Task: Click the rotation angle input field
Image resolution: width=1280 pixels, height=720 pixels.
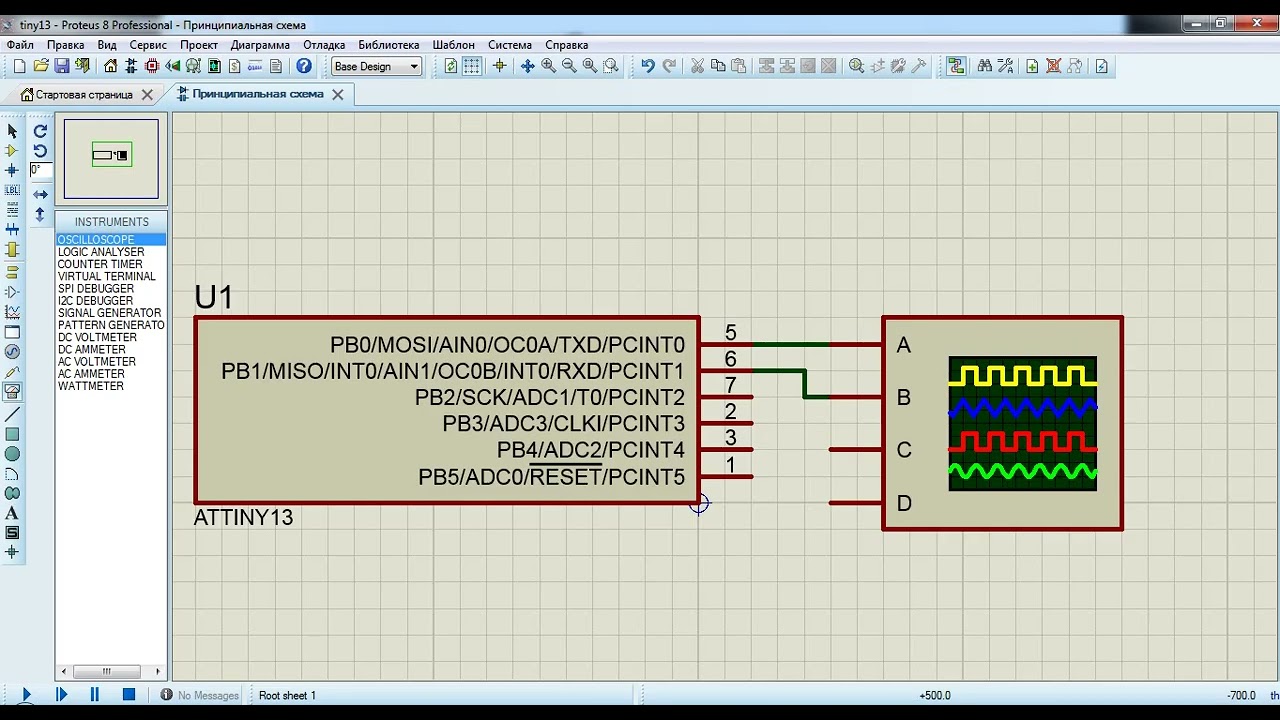Action: (x=41, y=170)
